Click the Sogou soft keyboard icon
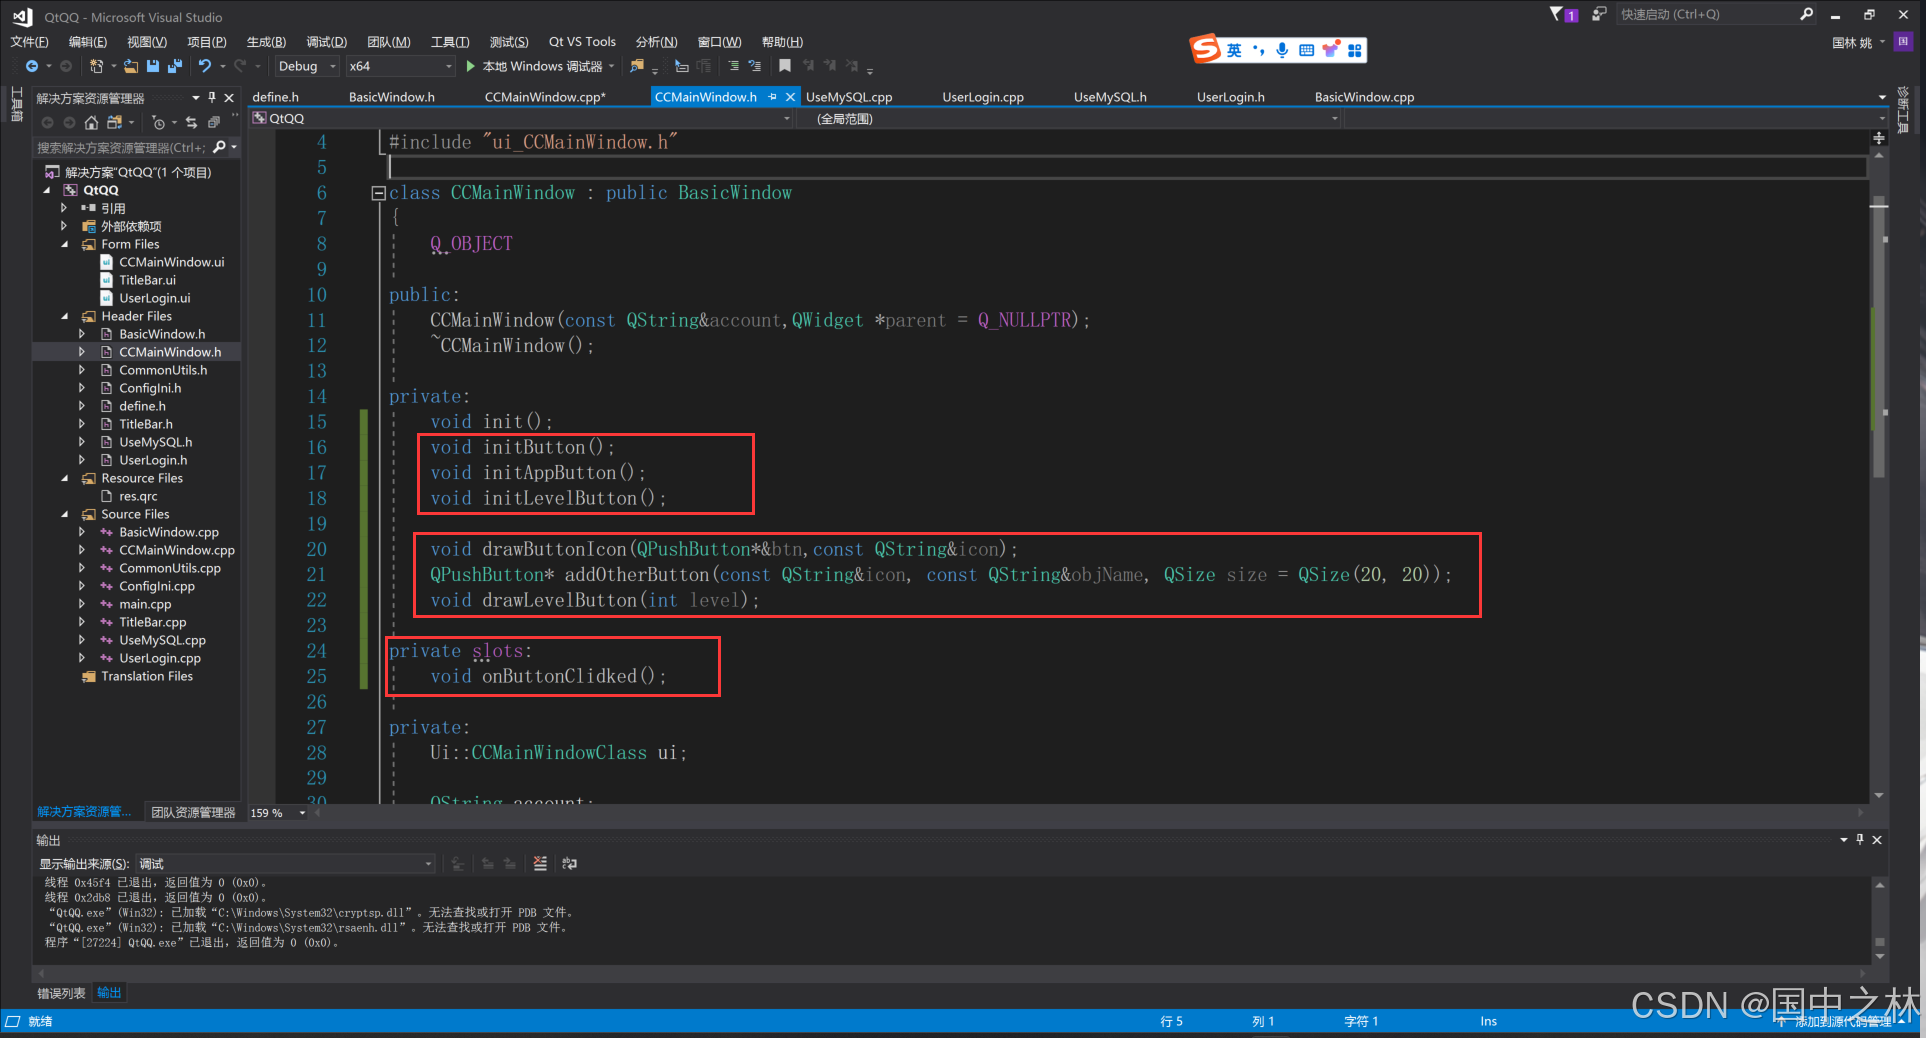The image size is (1926, 1038). [x=1306, y=50]
